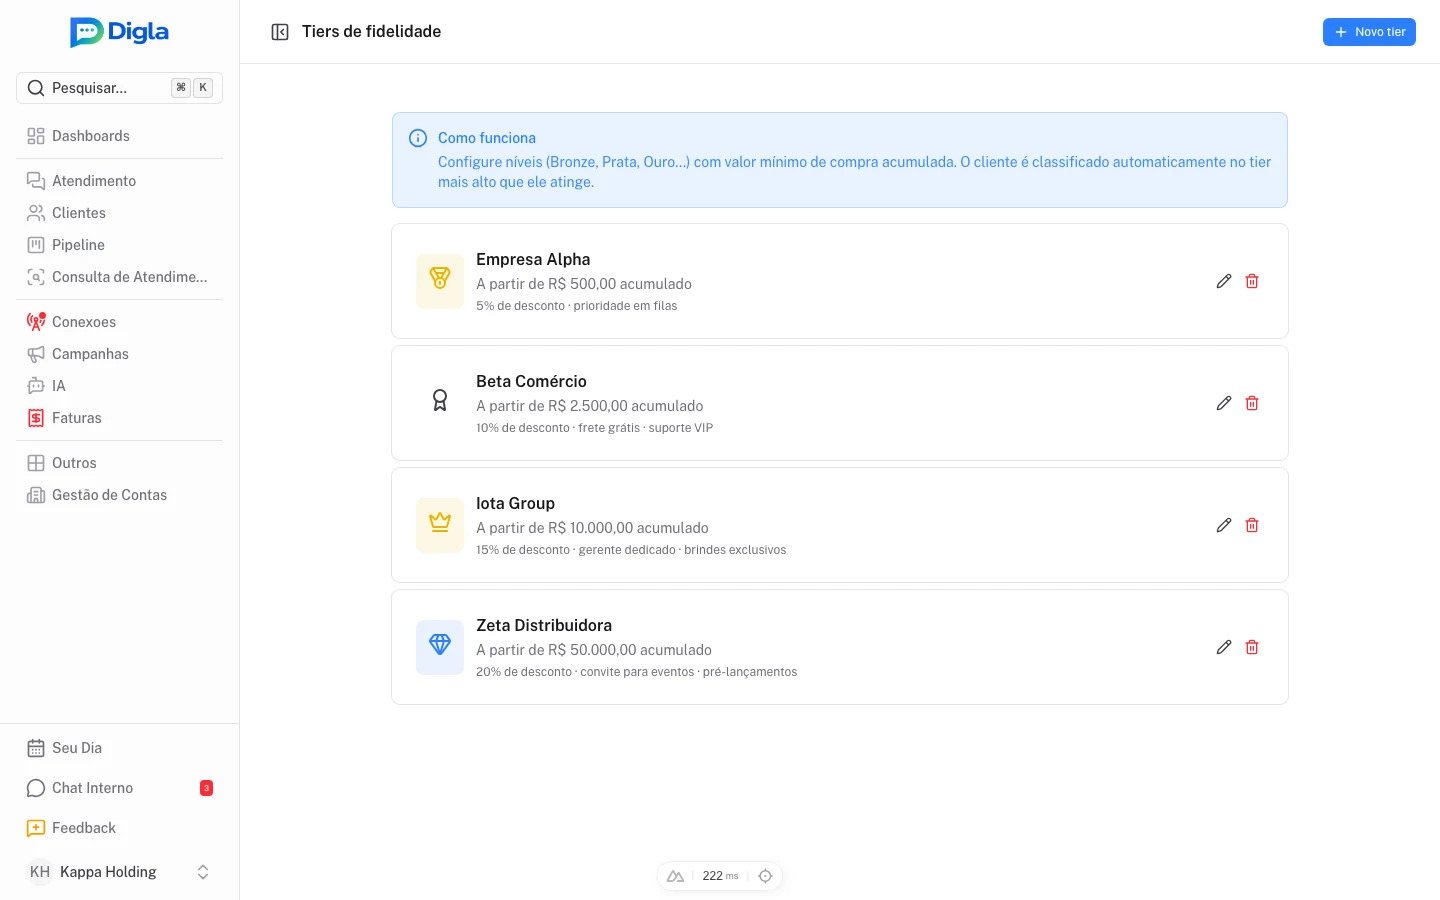Click the Tiers de fidelidade page title
The height and width of the screenshot is (900, 1440).
(371, 32)
